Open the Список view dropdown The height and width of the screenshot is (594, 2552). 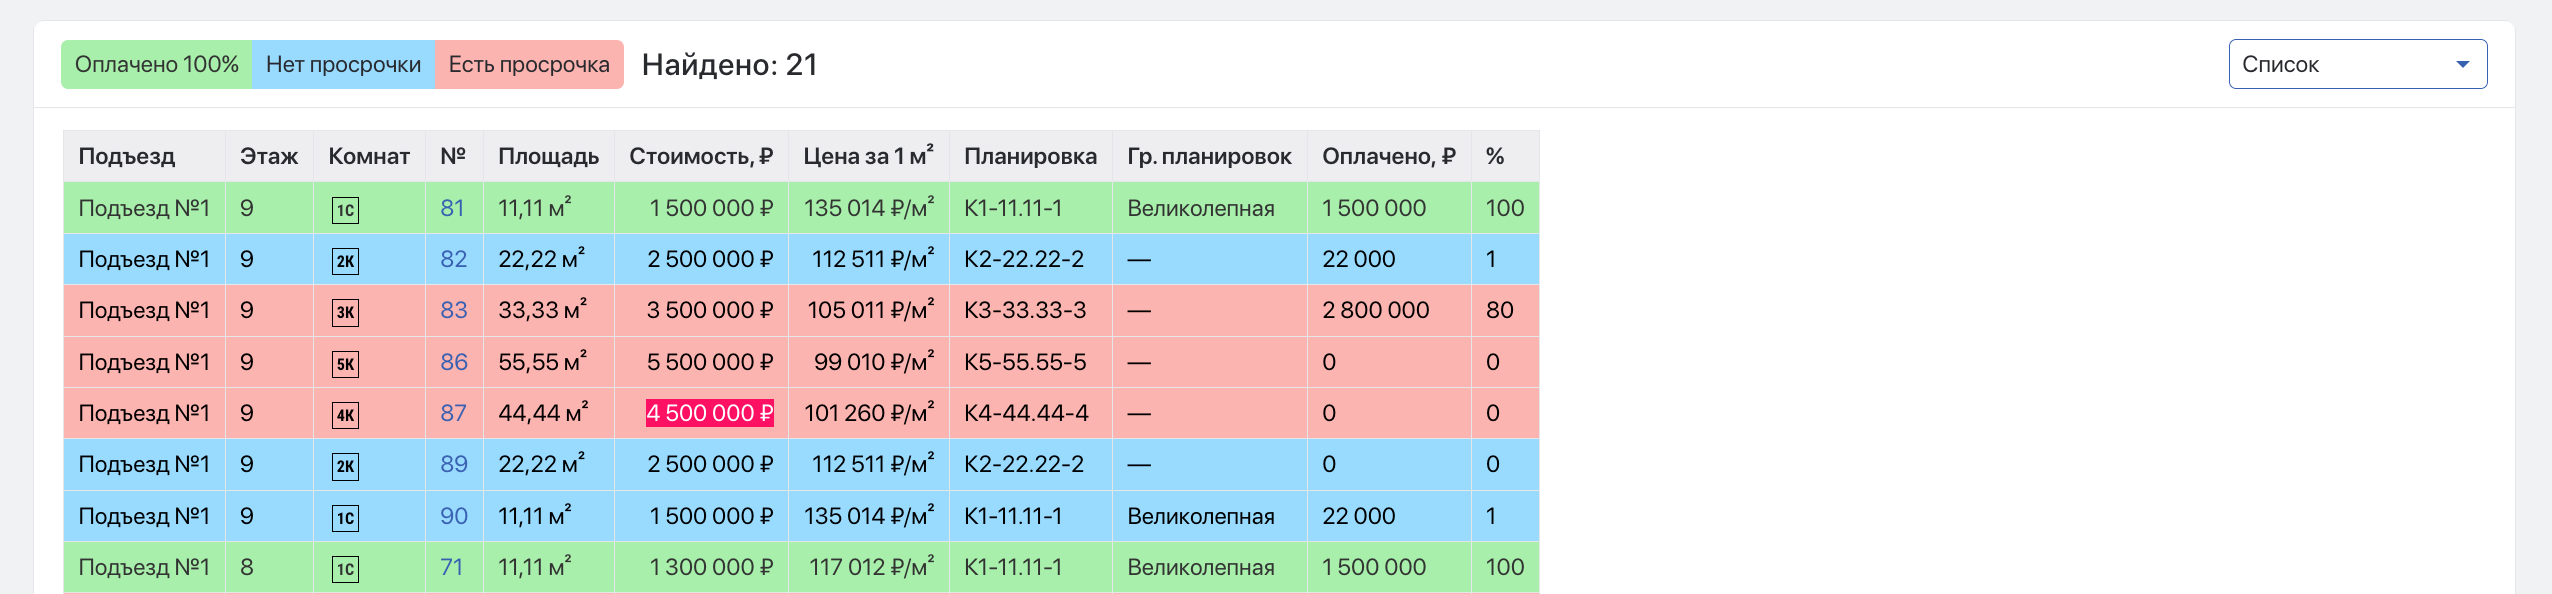[2357, 64]
